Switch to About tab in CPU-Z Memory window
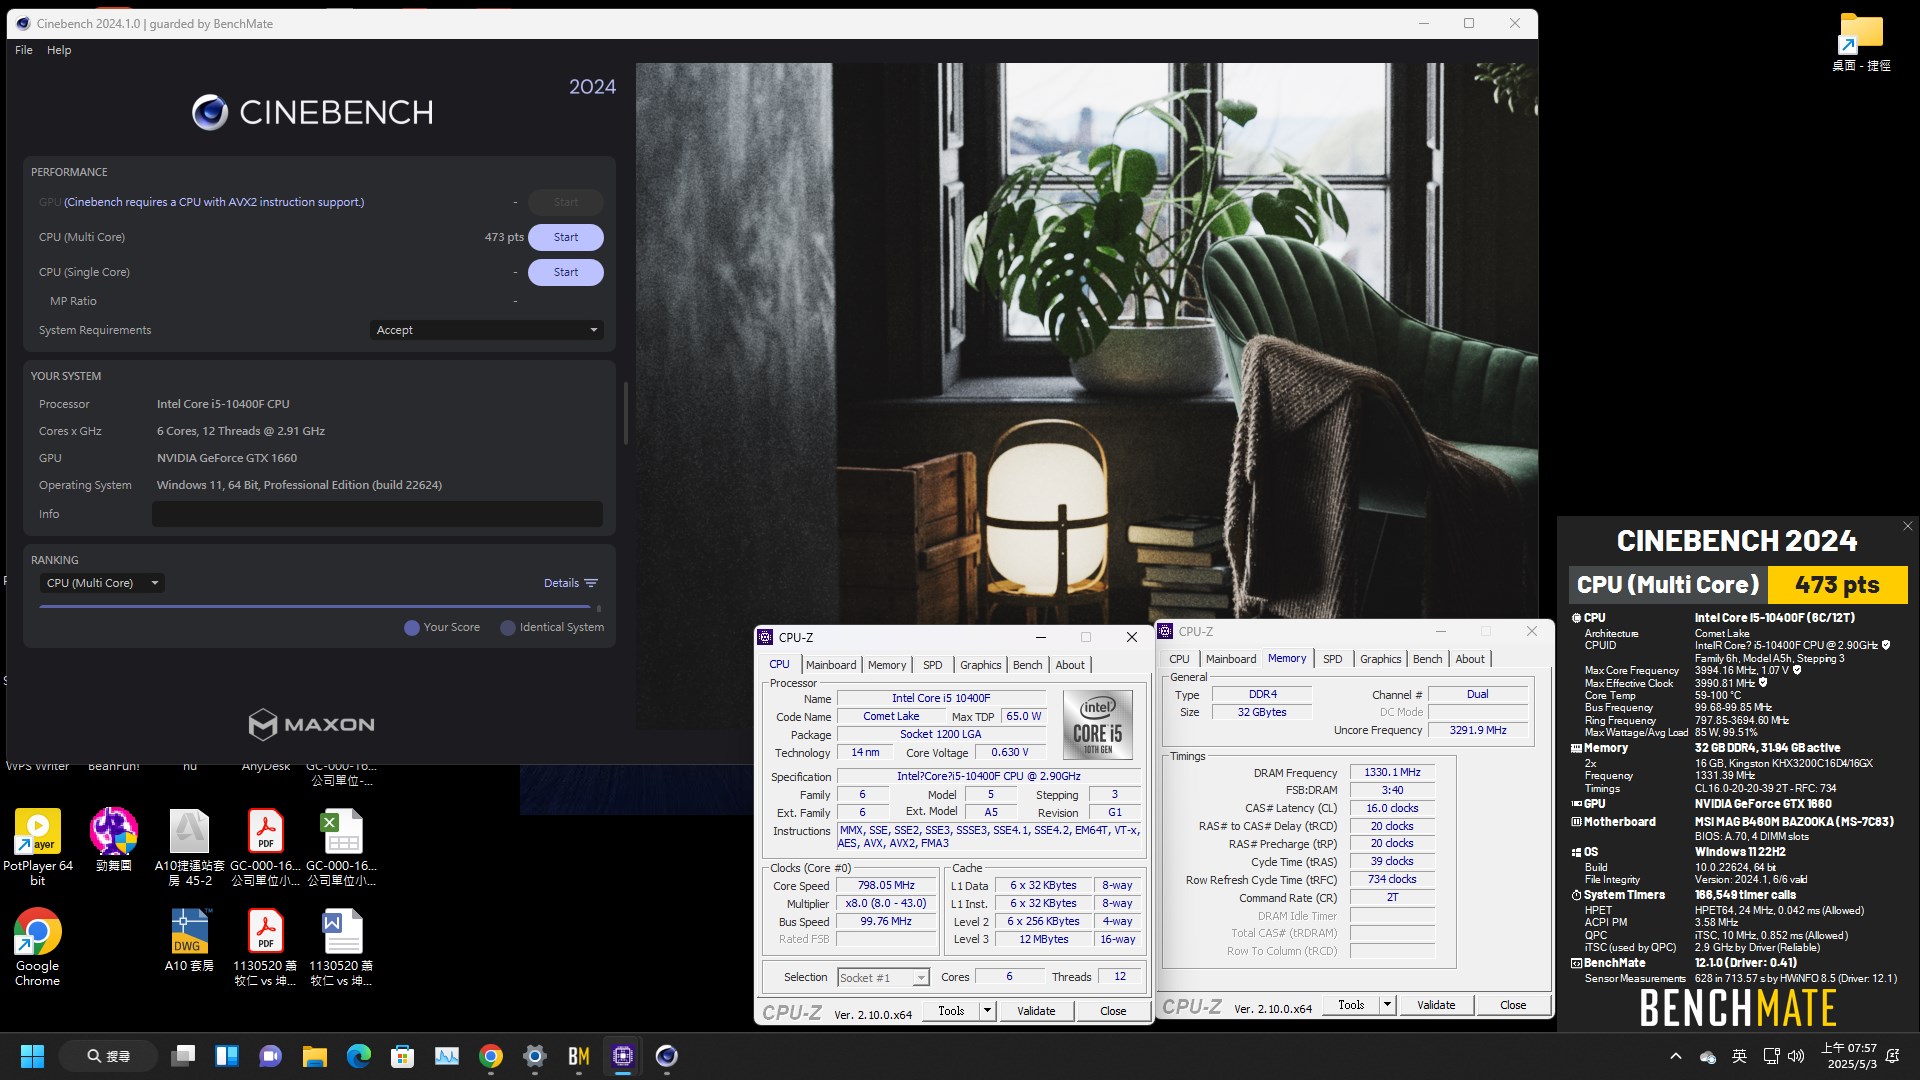This screenshot has height=1080, width=1920. coord(1469,659)
